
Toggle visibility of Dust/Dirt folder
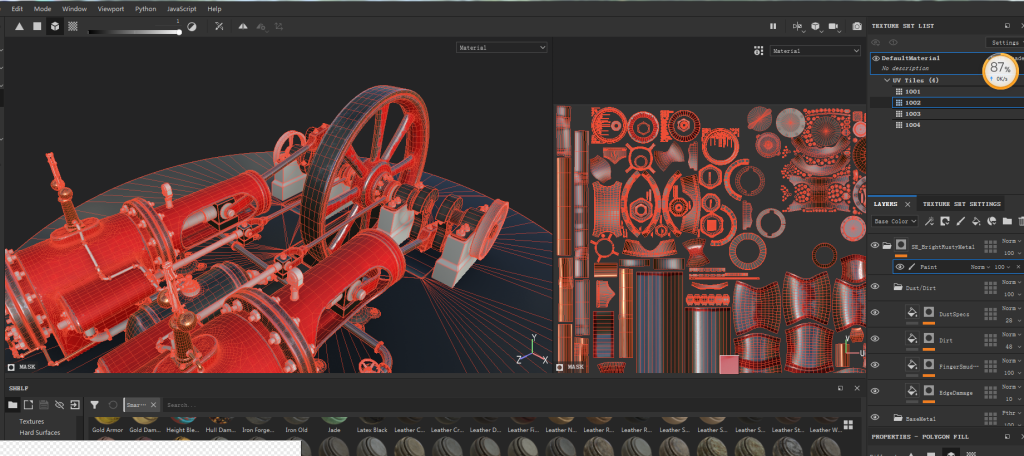(x=875, y=287)
